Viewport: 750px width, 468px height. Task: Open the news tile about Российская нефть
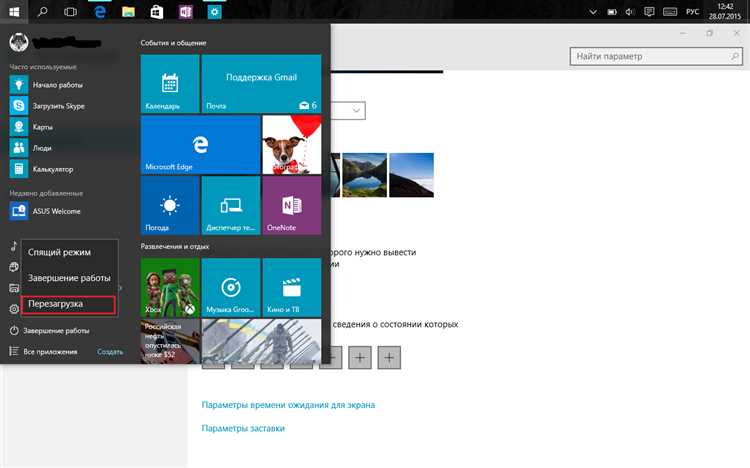click(x=170, y=341)
